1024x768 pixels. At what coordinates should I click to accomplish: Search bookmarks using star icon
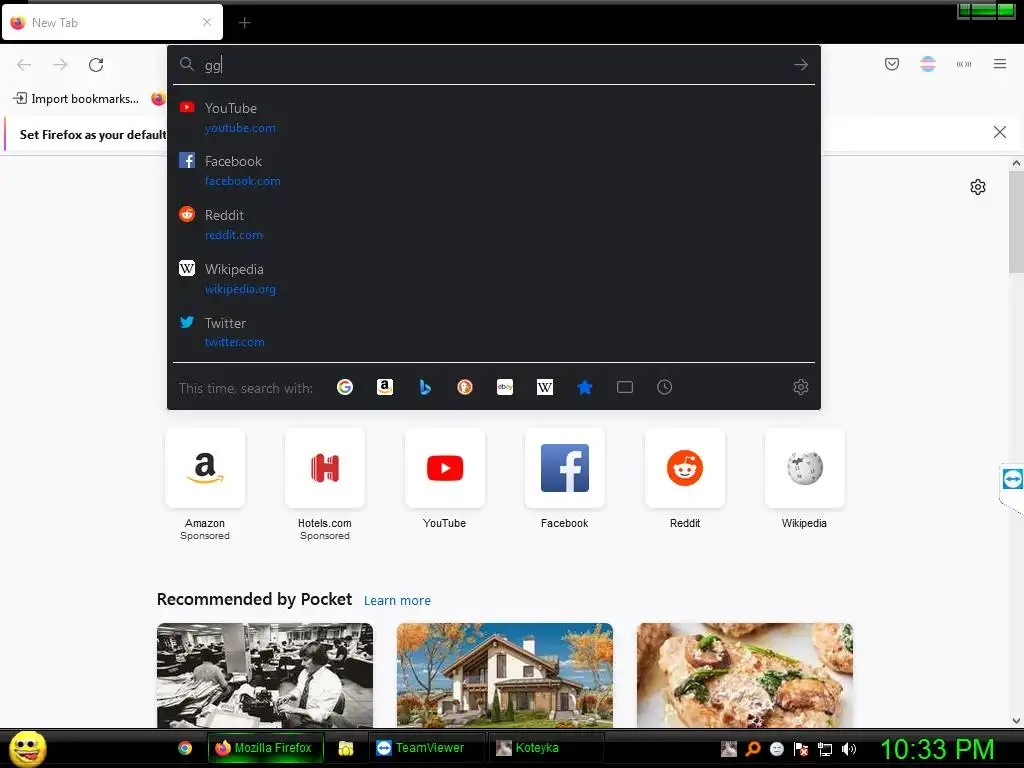(x=584, y=387)
